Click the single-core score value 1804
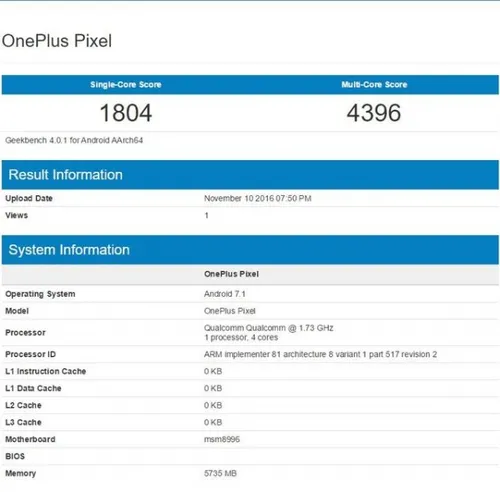This screenshot has width=500, height=492. pos(126,113)
